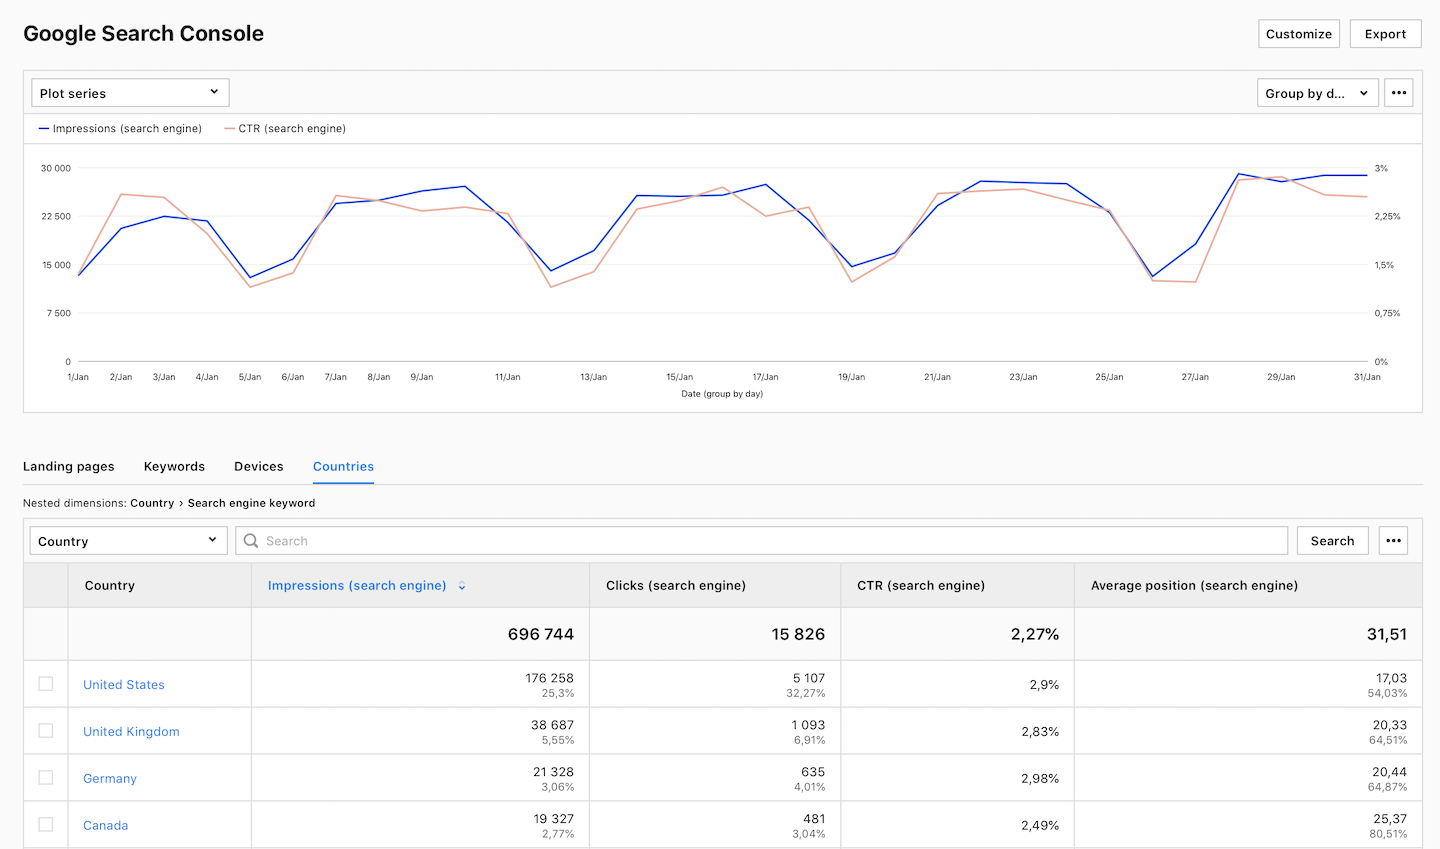Click United Kingdom impressions 38 687
The height and width of the screenshot is (849, 1440).
click(553, 725)
